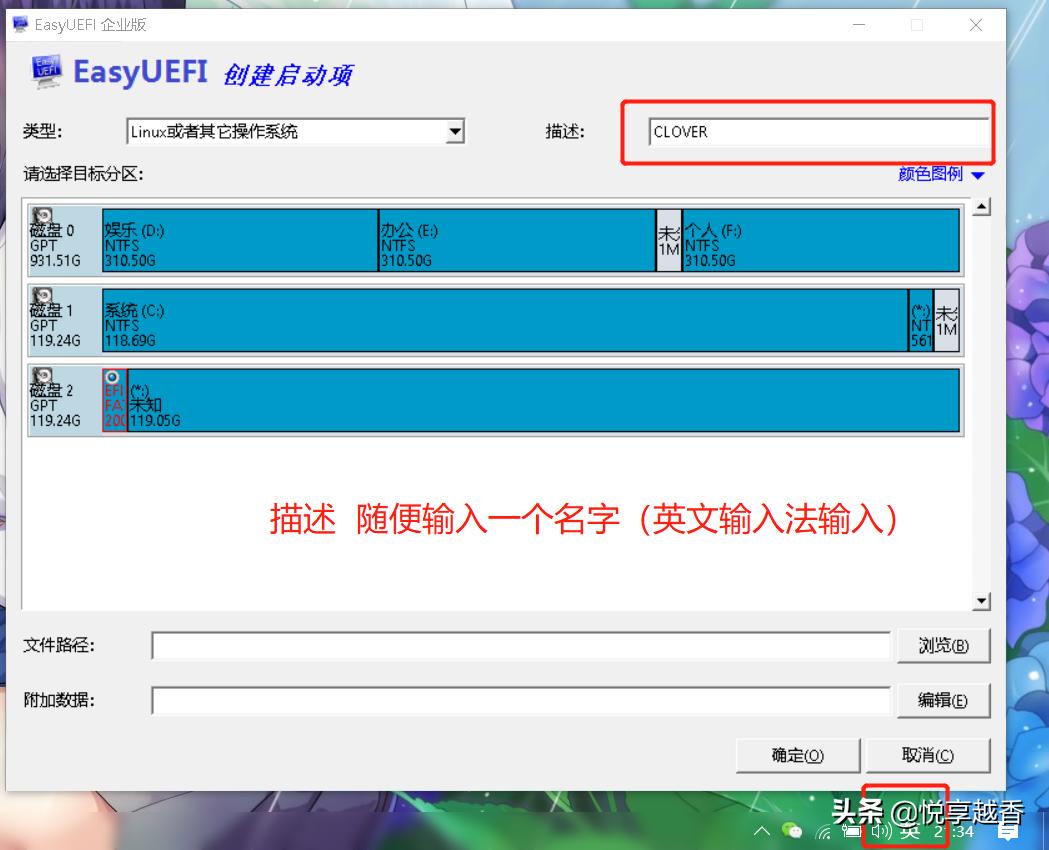Click the EasyUEFI title bar icon

(18, 25)
